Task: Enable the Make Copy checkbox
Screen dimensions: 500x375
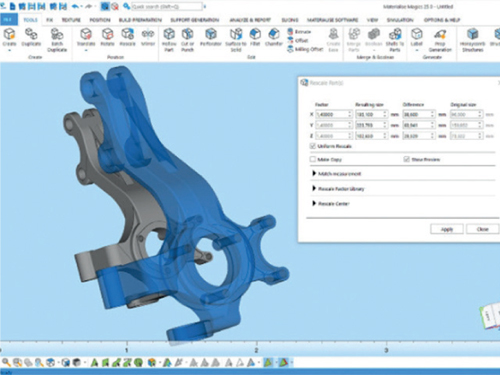Action: point(313,159)
